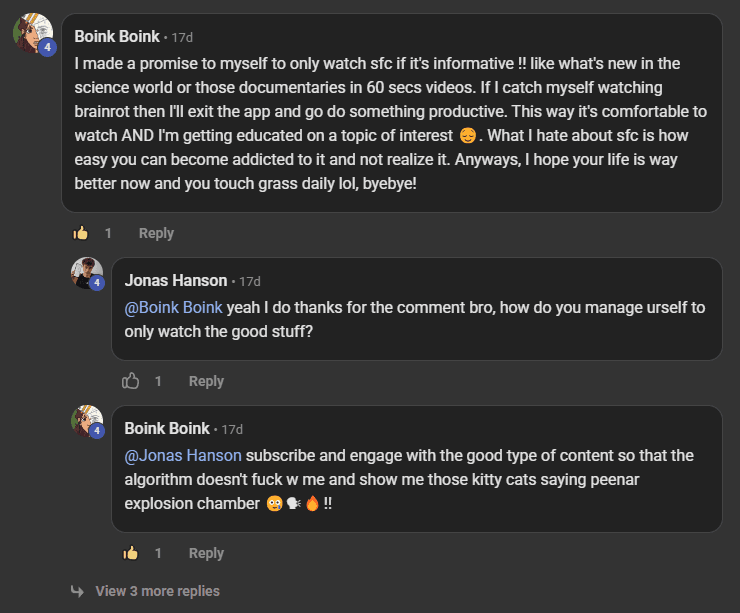Click the level 4 badge on Jonas Hanson's avatar
Viewport: 740px width, 613px height.
[x=97, y=283]
